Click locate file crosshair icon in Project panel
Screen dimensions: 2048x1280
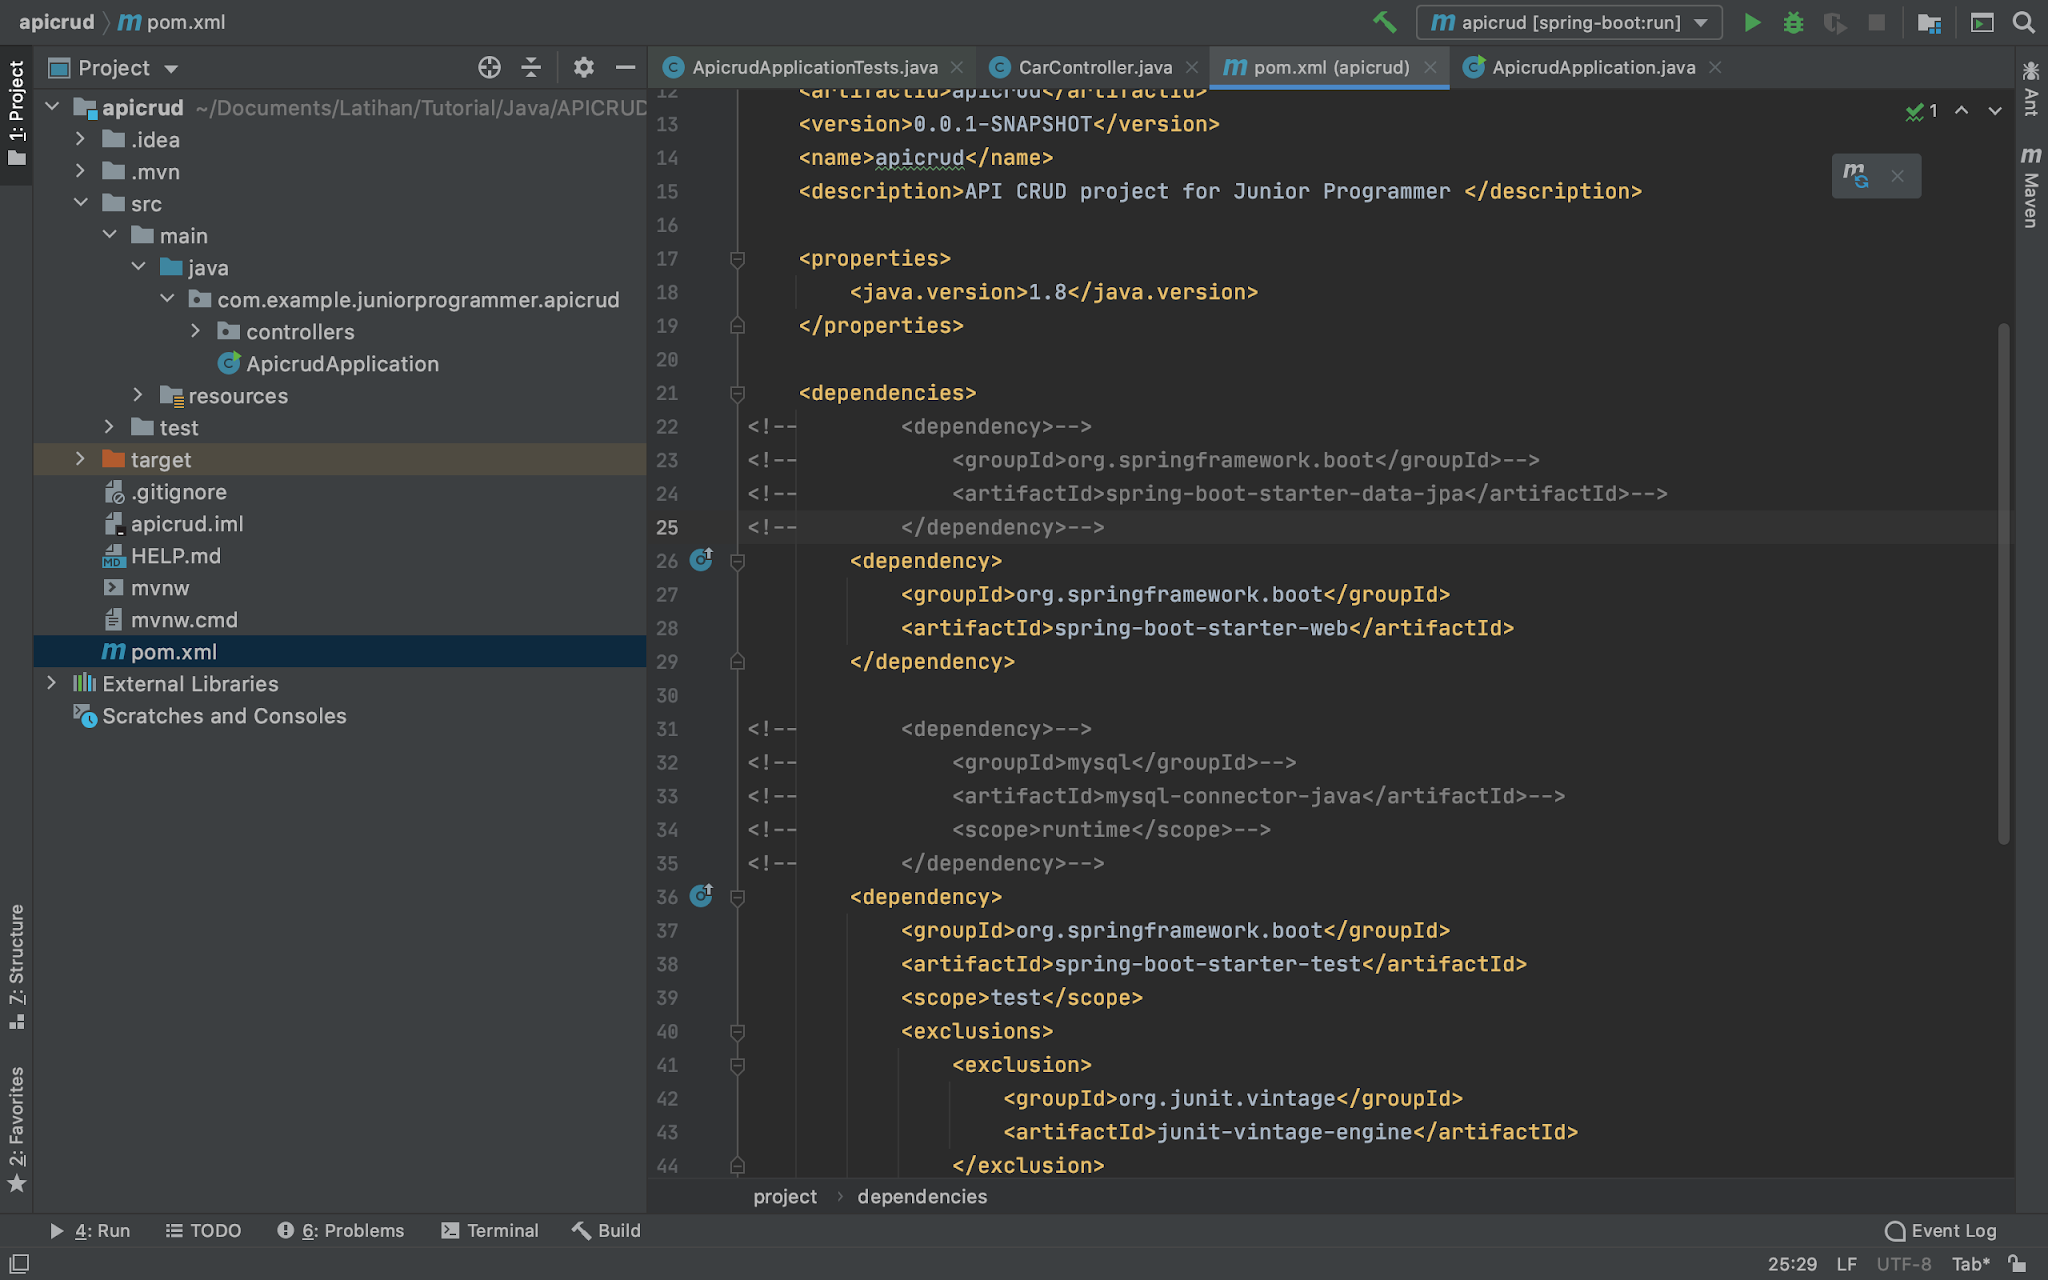click(x=489, y=67)
